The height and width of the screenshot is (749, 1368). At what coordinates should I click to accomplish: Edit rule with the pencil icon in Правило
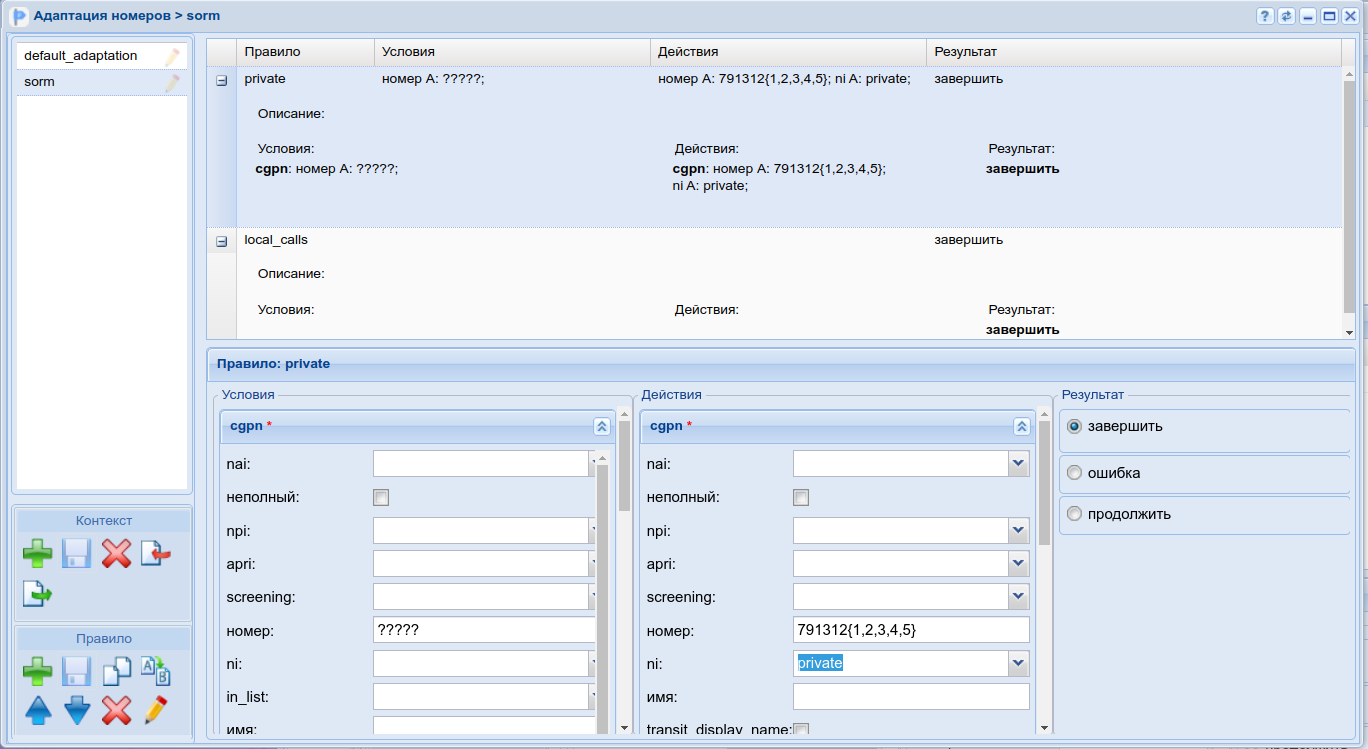(155, 710)
